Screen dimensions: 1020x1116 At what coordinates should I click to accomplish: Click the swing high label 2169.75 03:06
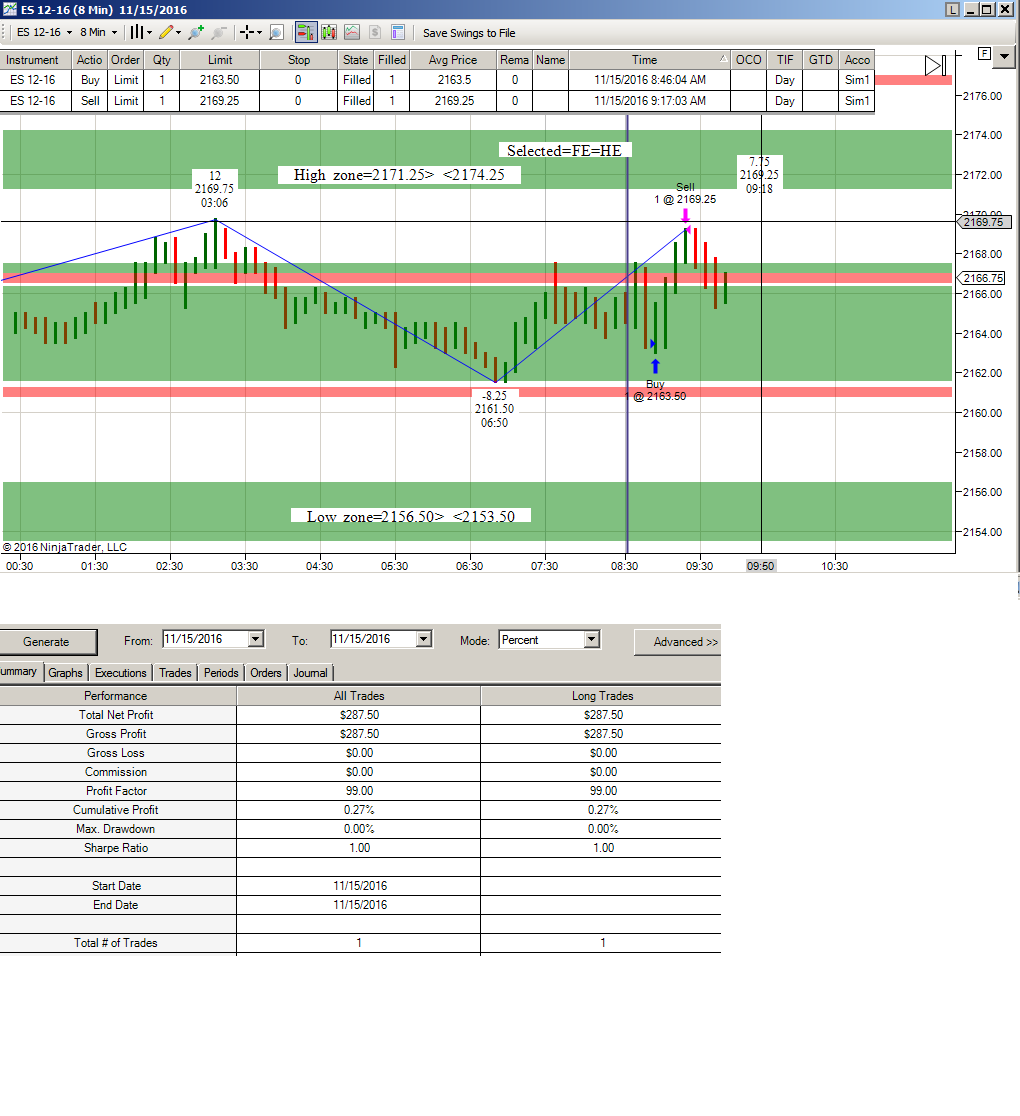214,189
